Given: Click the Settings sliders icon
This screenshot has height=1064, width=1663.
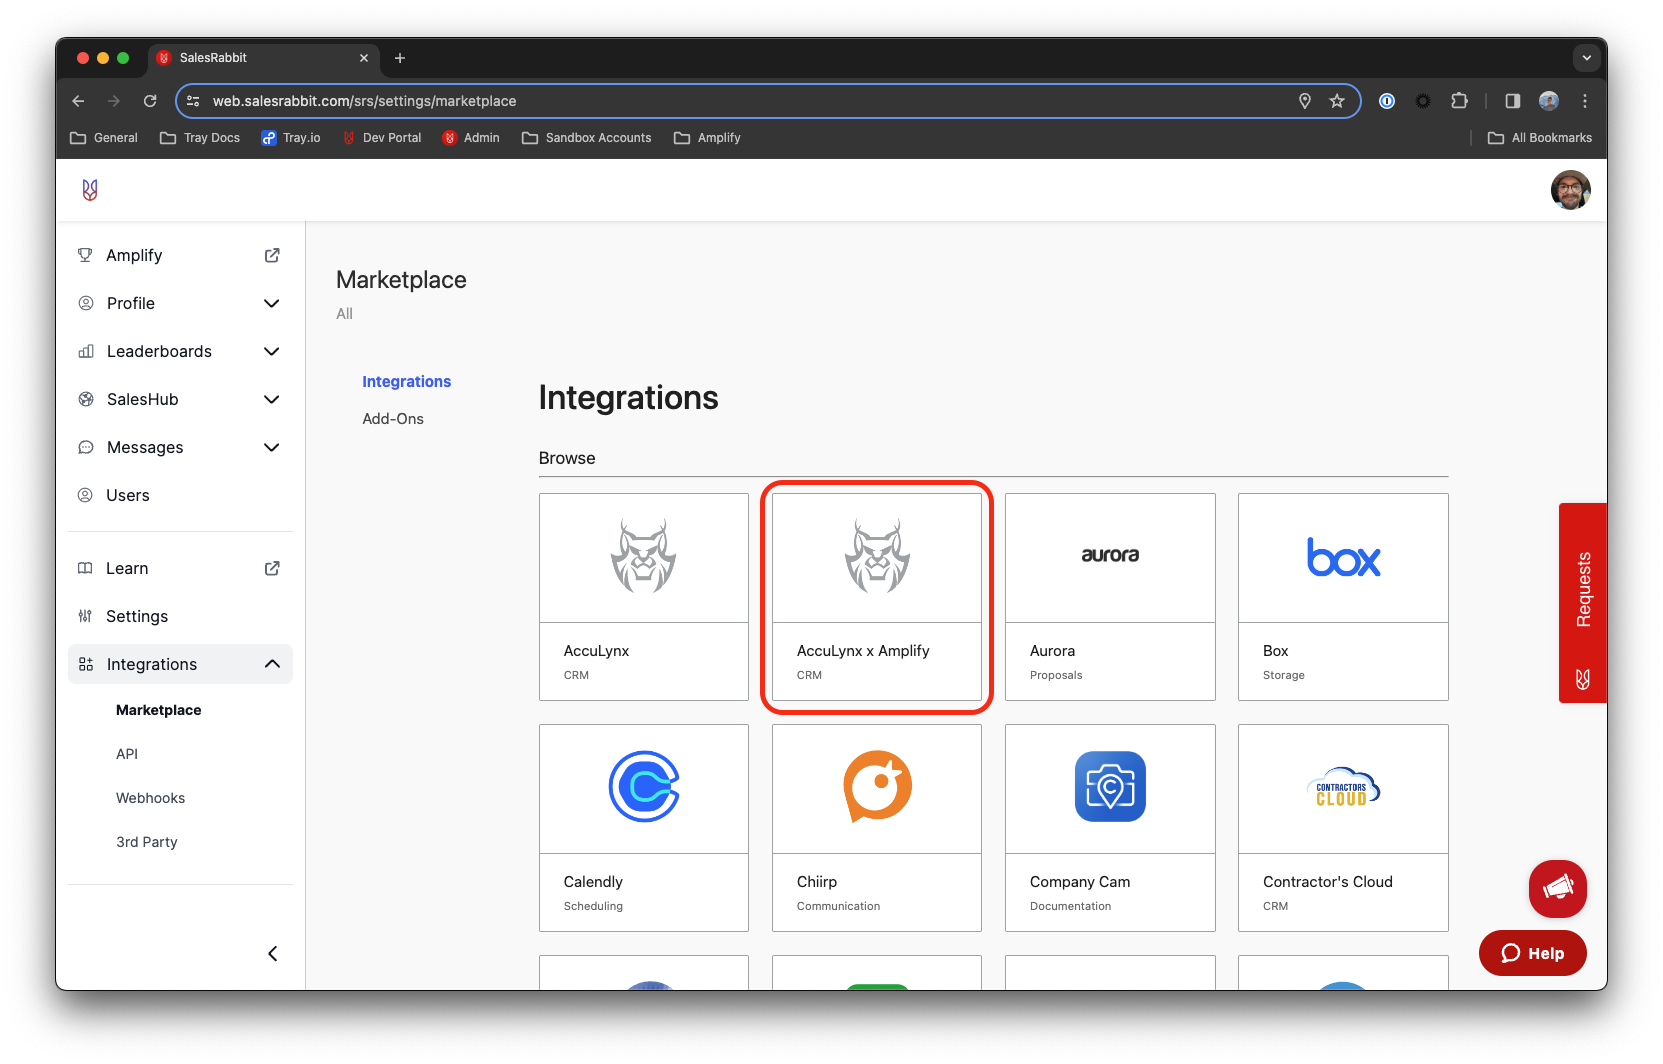Looking at the screenshot, I should (x=85, y=616).
